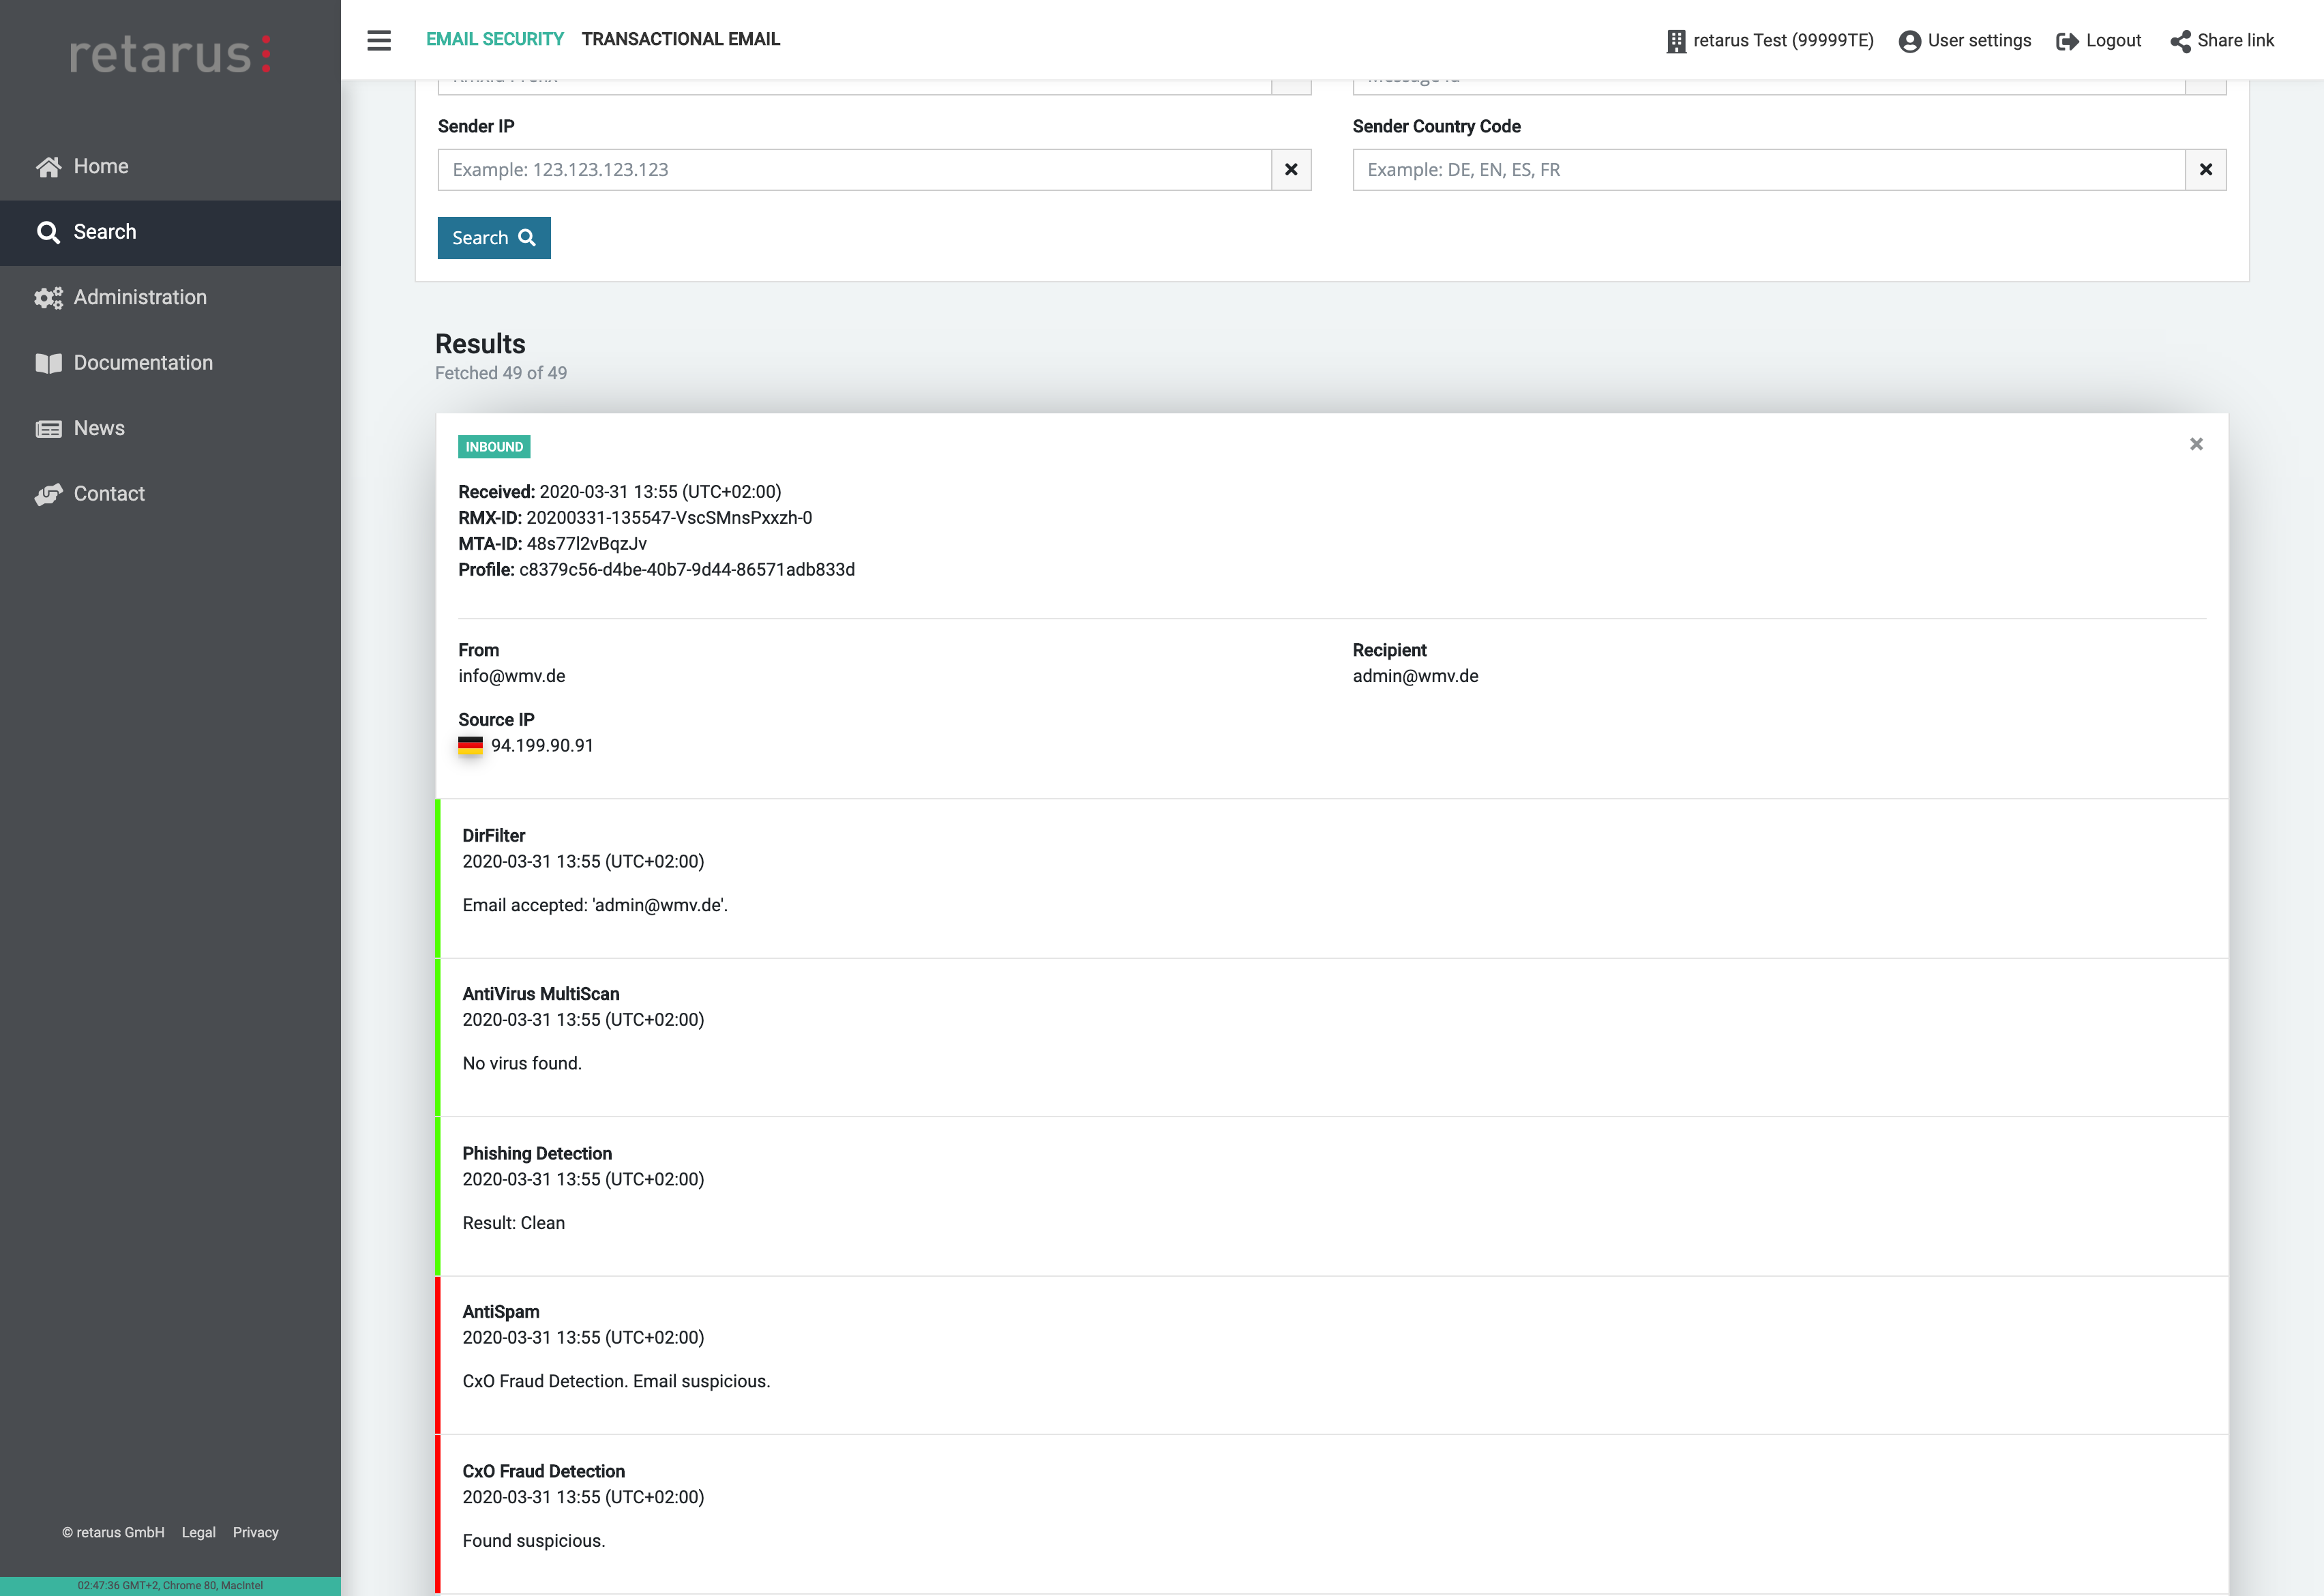The width and height of the screenshot is (2324, 1596).
Task: Click the Administration gears icon
Action: pos(48,298)
